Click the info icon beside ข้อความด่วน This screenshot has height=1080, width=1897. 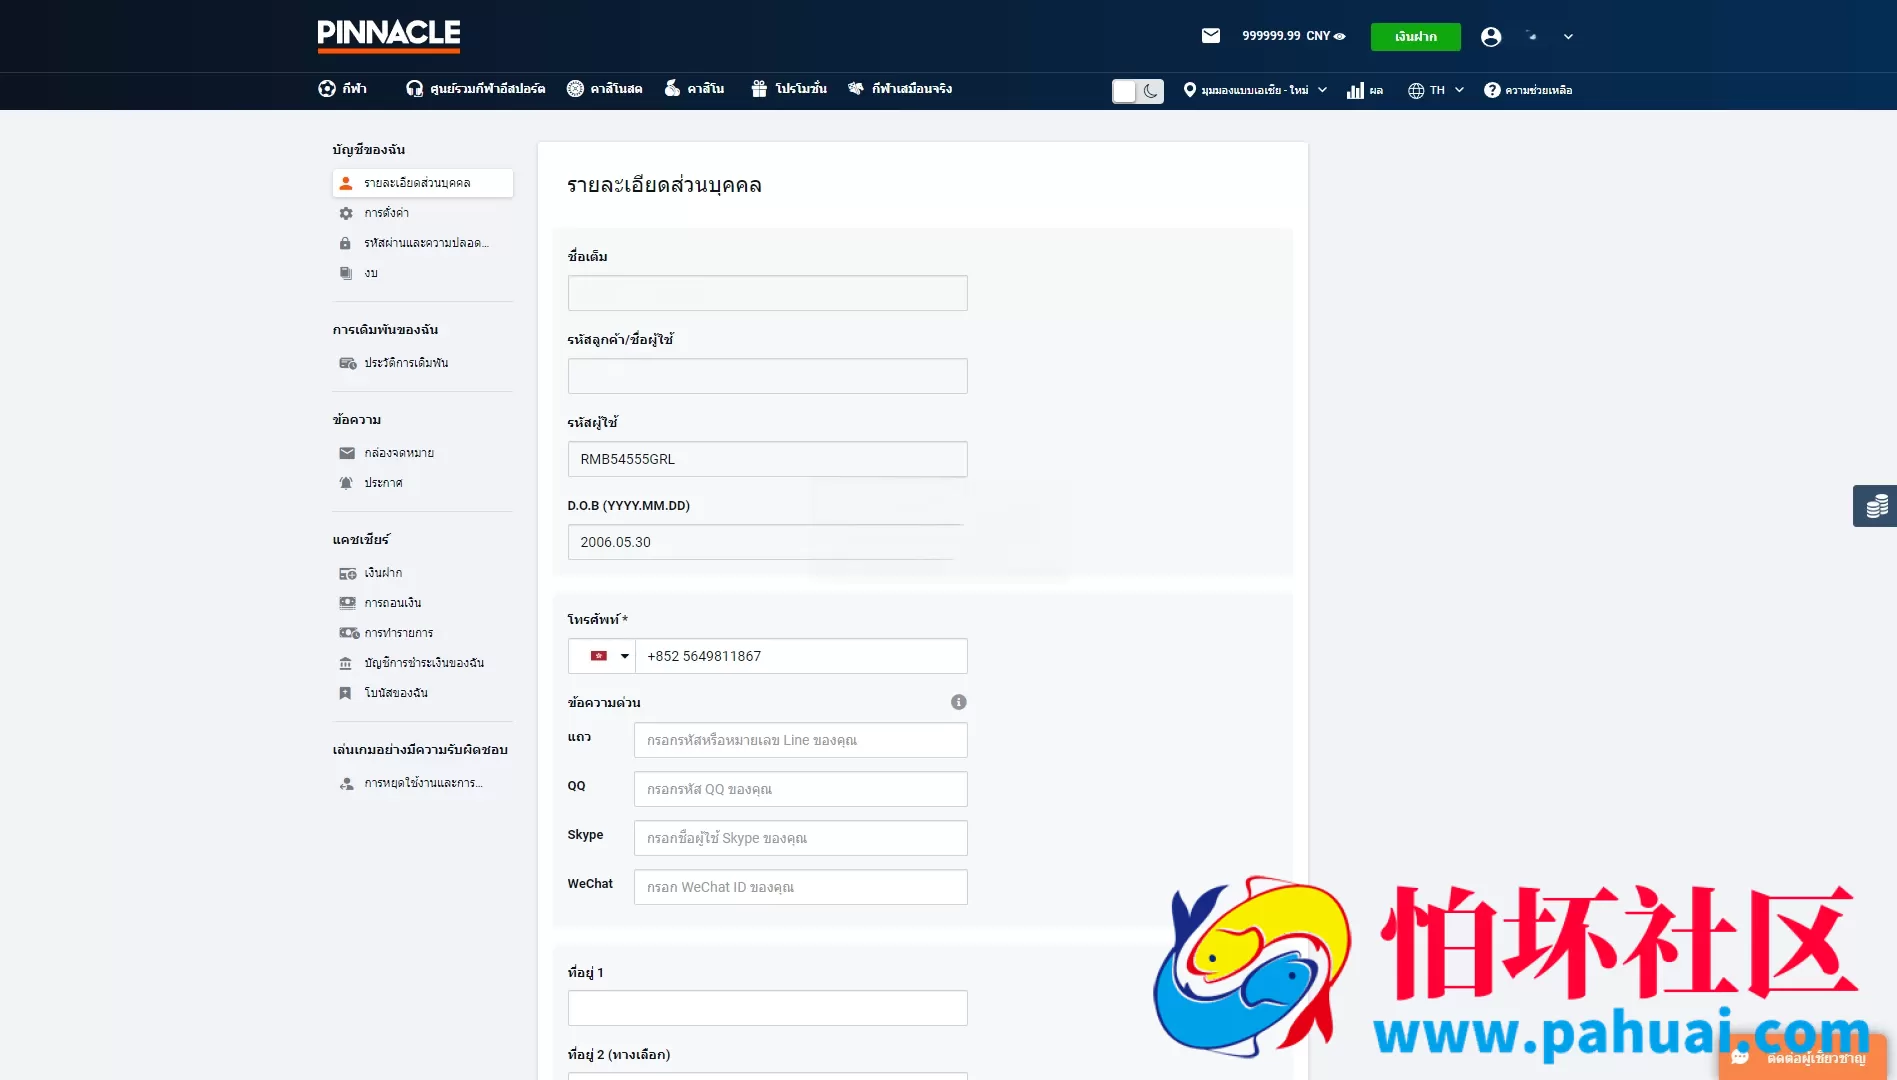pyautogui.click(x=958, y=702)
